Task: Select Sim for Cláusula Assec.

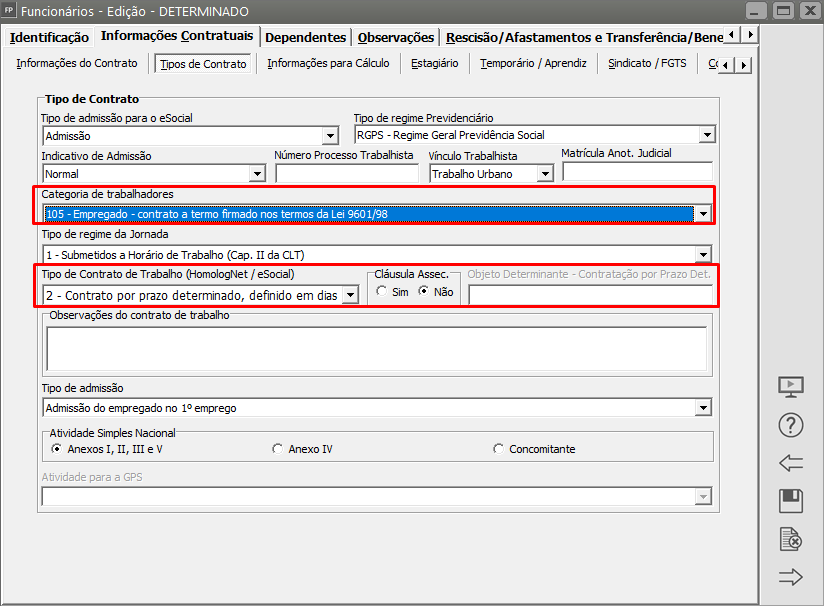Action: pos(381,292)
